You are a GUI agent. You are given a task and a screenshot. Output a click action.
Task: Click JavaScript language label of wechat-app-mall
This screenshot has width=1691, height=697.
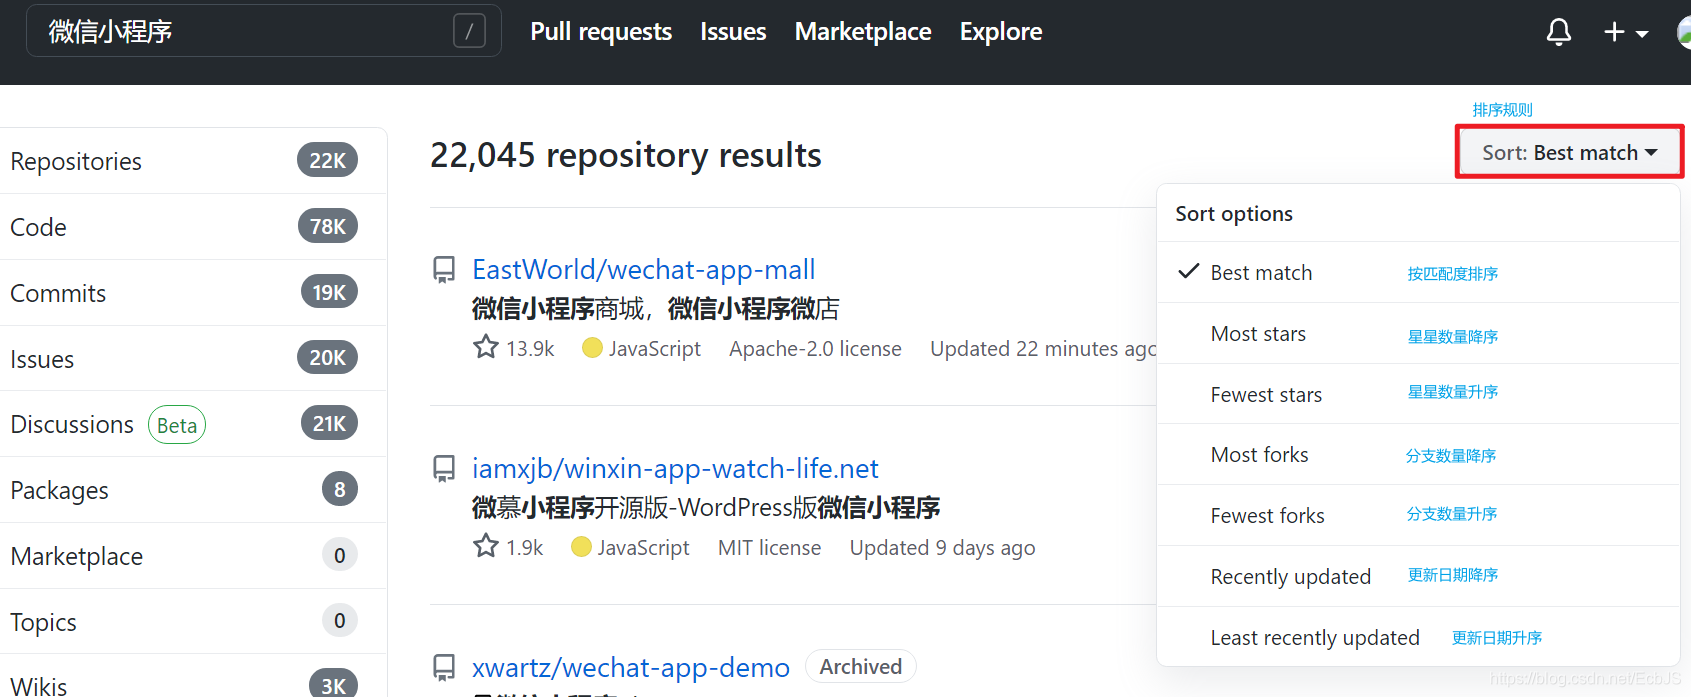pos(654,348)
